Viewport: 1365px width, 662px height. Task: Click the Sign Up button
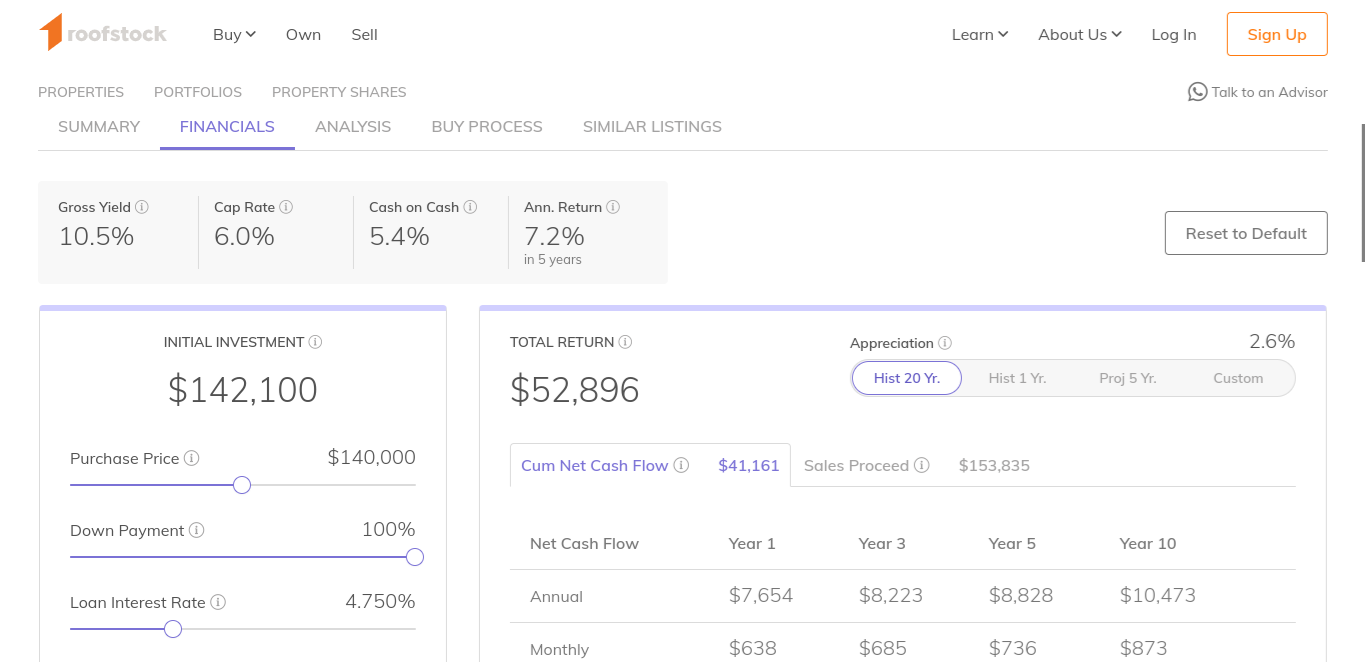(1277, 34)
